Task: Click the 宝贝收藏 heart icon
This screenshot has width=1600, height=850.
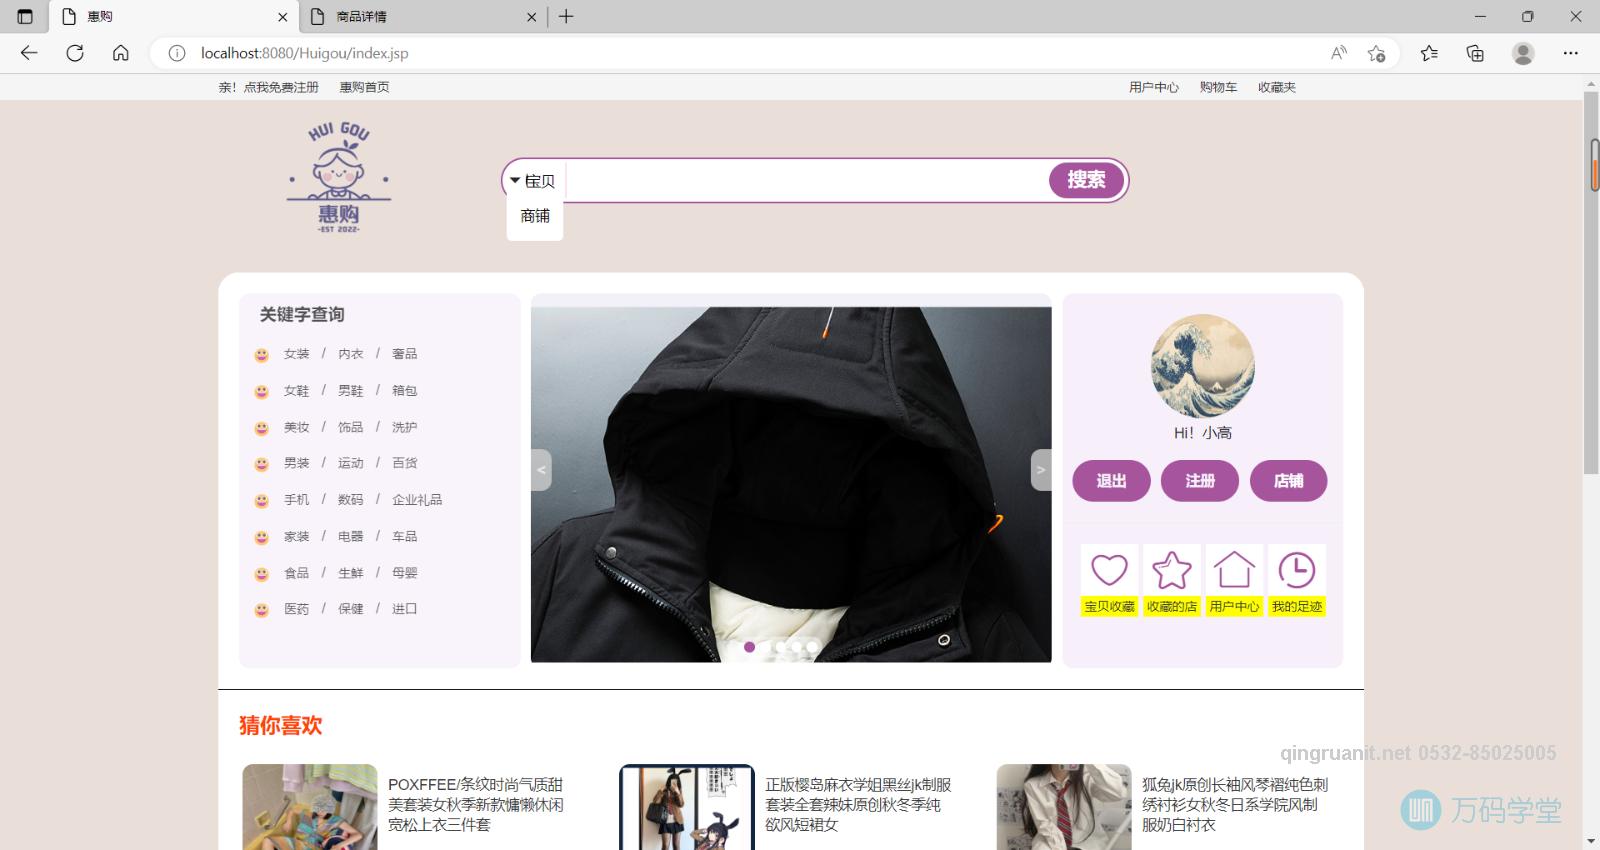Action: 1109,571
